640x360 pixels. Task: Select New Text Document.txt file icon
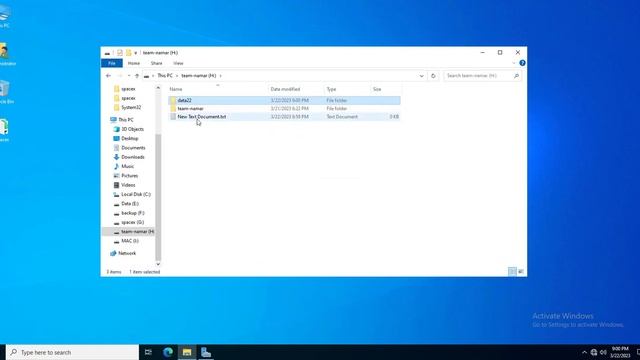(173, 117)
